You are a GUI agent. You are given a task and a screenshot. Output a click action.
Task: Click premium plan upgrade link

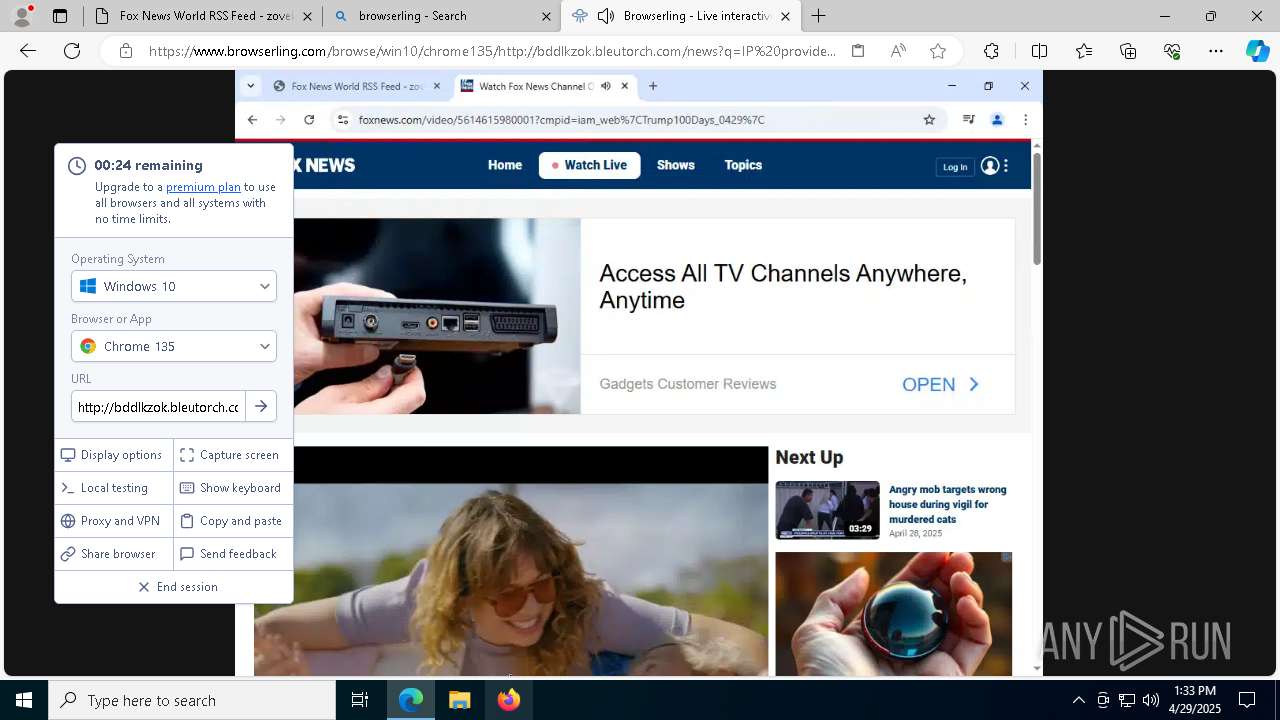pos(203,187)
